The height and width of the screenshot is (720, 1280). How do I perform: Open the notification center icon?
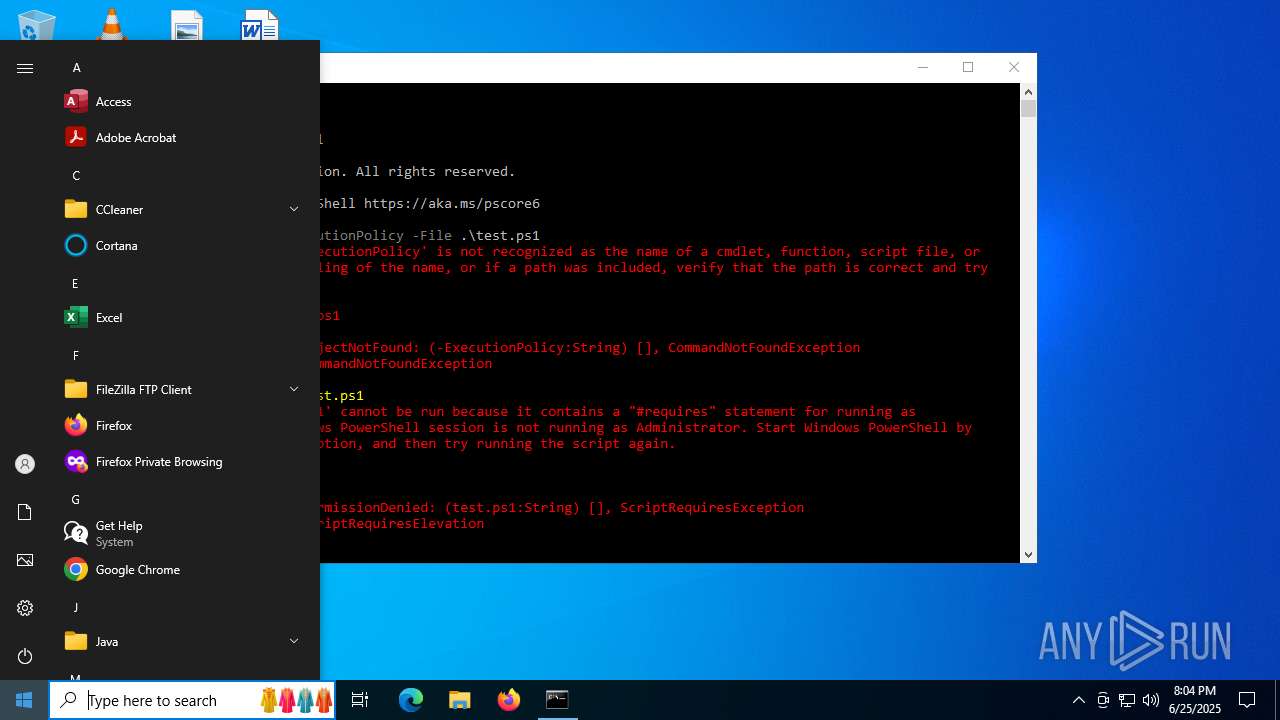pyautogui.click(x=1247, y=700)
